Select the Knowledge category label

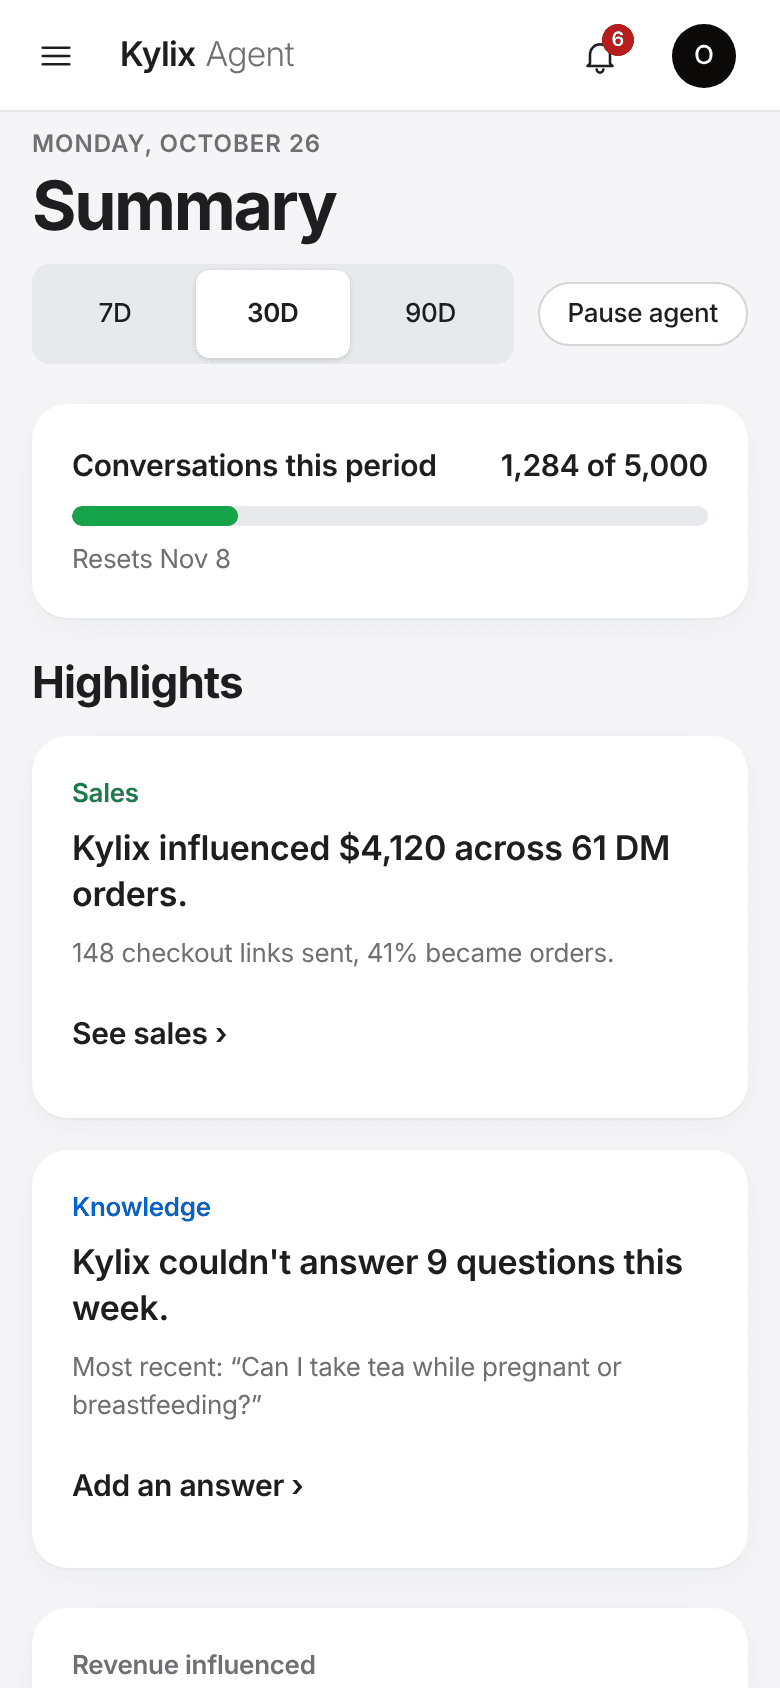click(x=142, y=1207)
